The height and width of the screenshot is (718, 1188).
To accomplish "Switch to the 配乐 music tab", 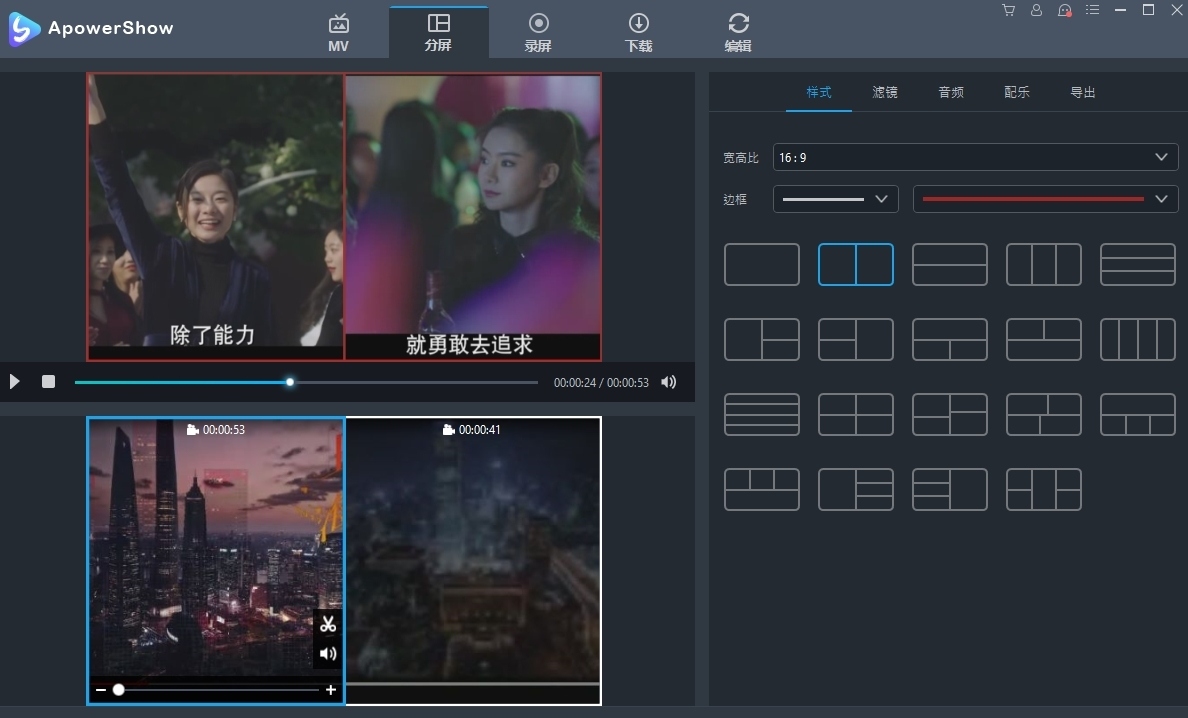I will (1016, 92).
